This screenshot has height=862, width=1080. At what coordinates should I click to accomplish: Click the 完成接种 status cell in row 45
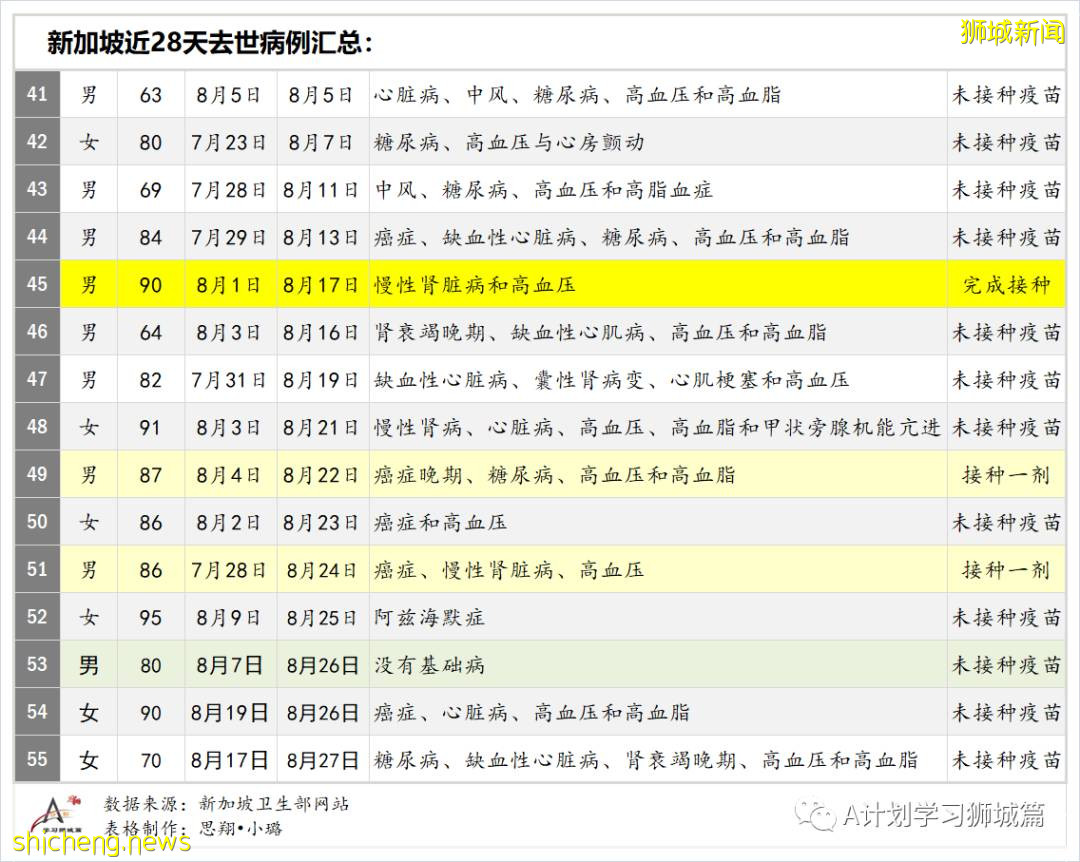[x=1007, y=285]
